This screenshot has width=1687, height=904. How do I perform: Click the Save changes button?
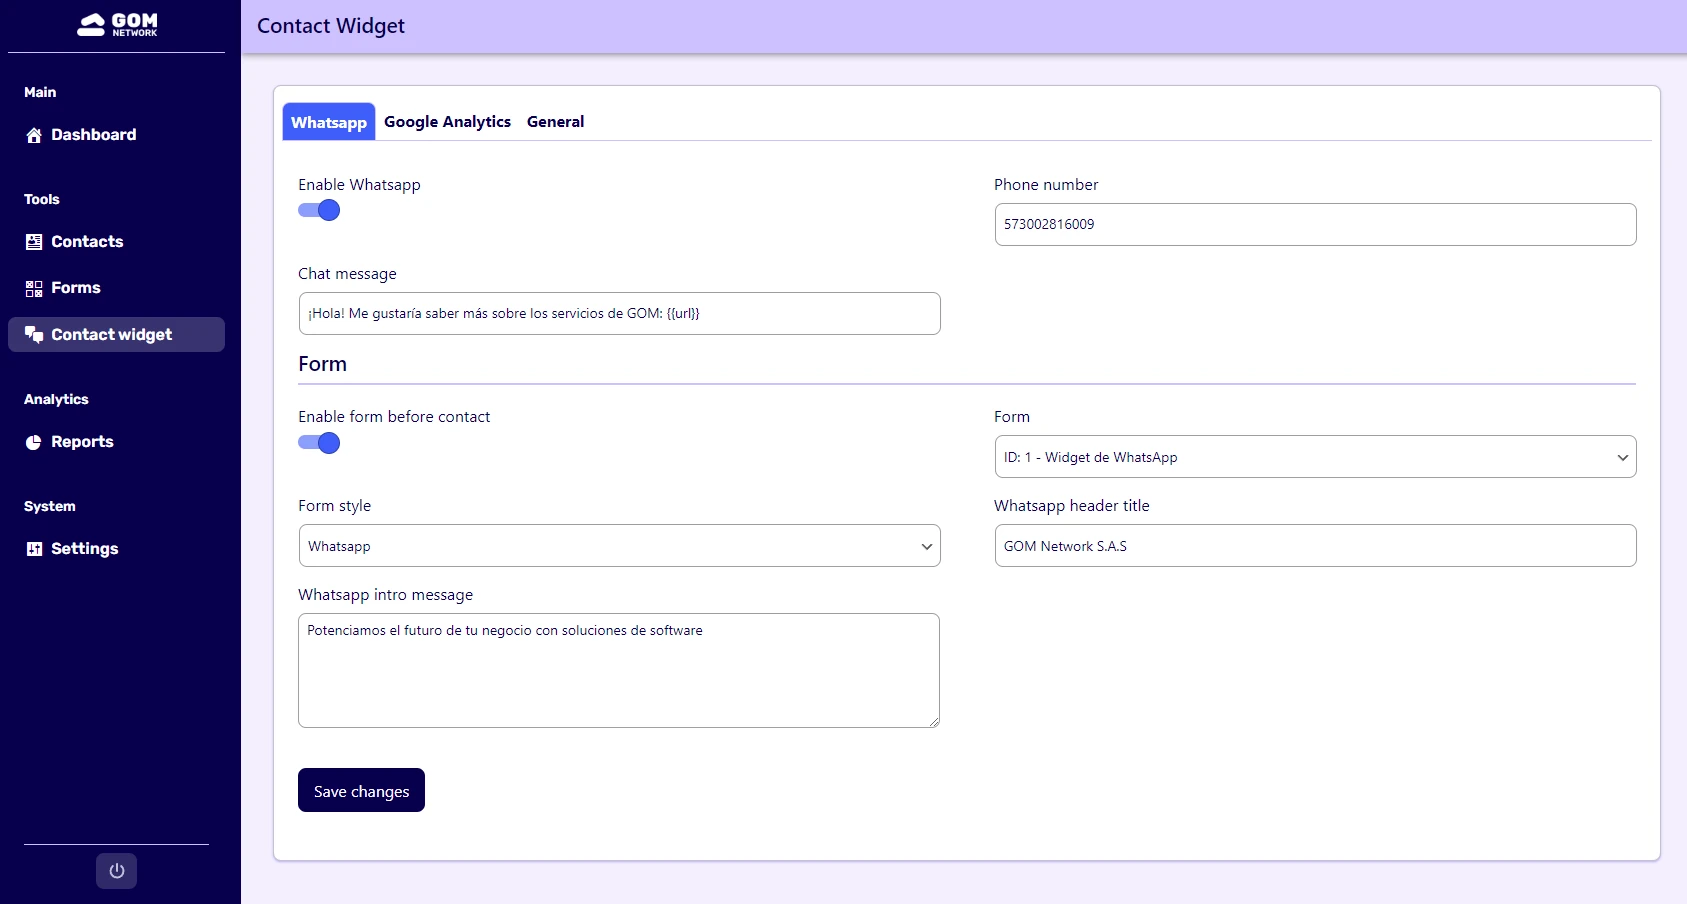click(361, 790)
